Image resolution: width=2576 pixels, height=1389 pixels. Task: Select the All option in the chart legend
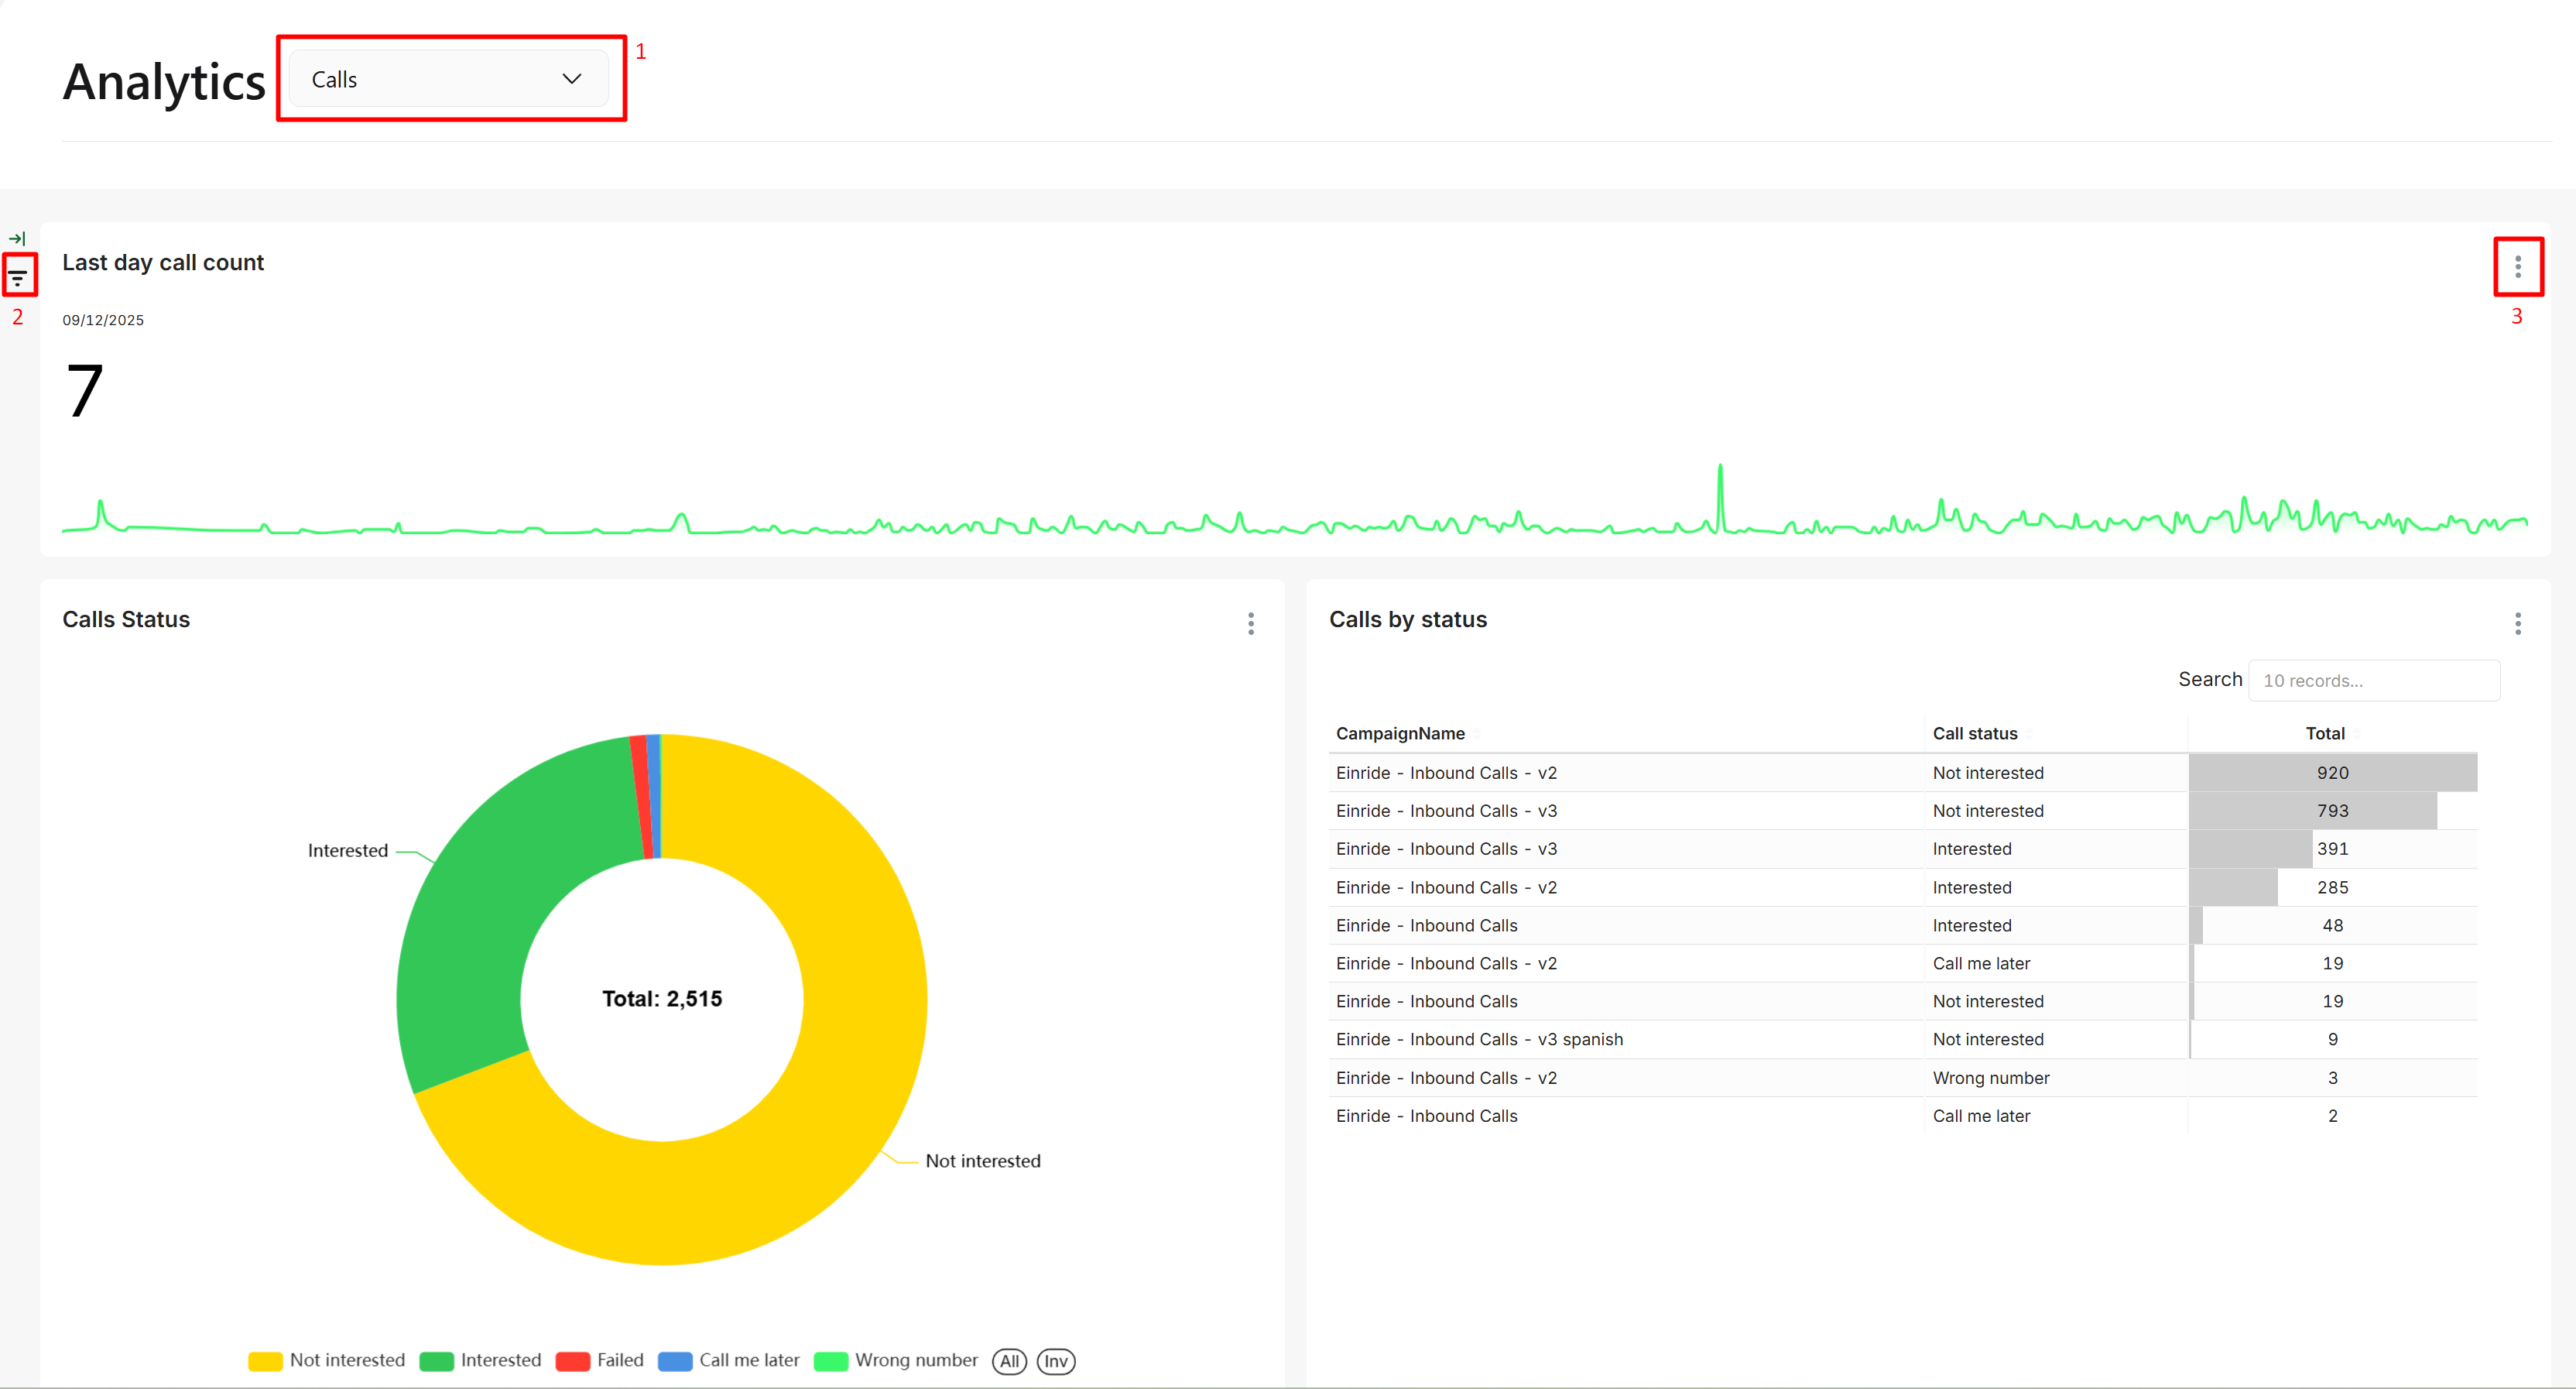coord(1009,1361)
